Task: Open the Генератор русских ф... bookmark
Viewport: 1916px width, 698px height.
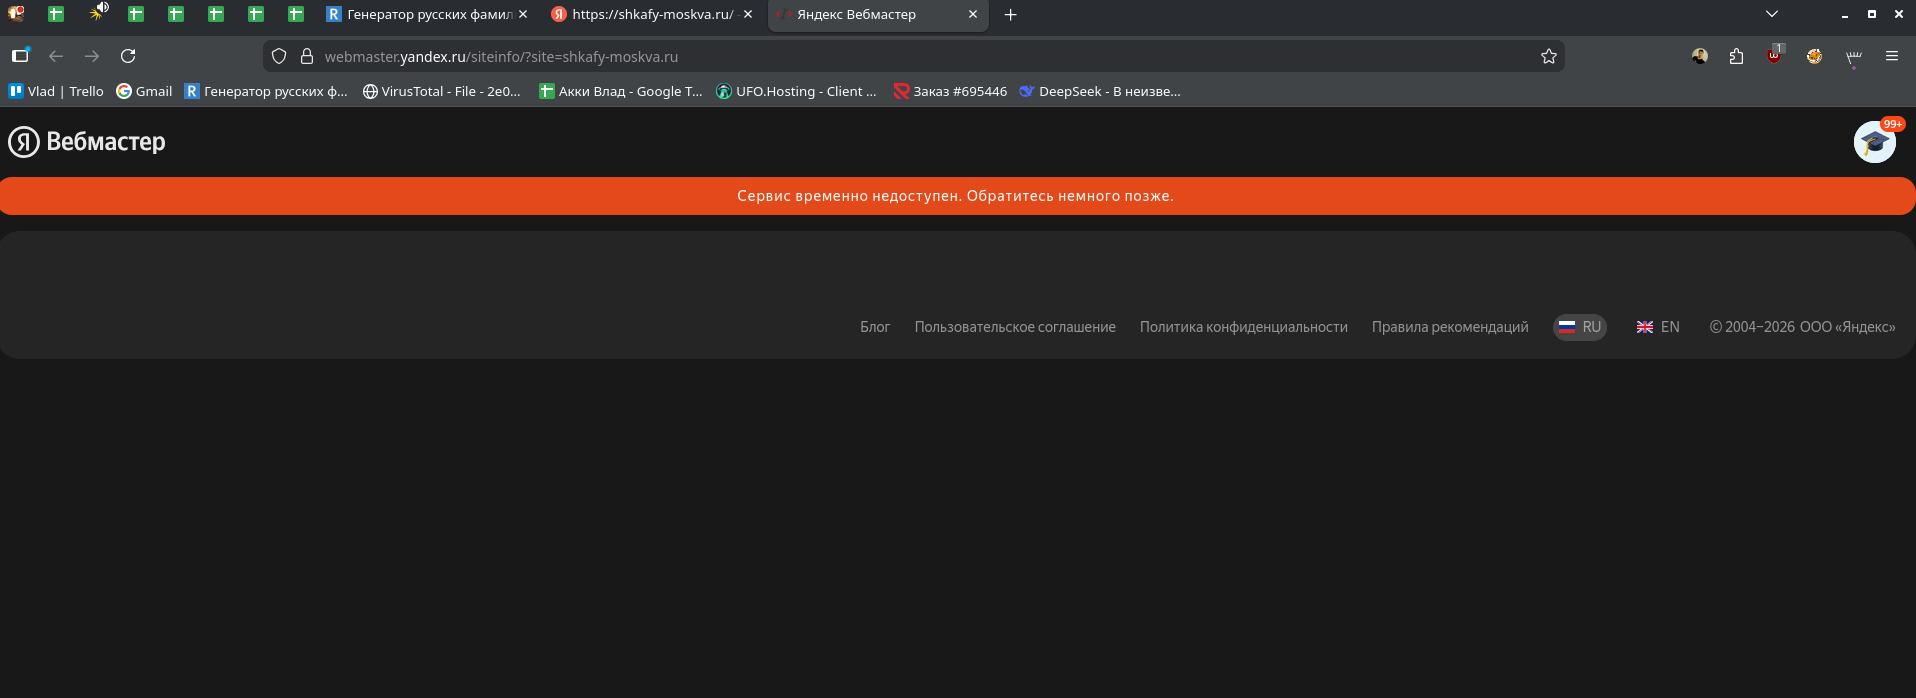Action: (x=266, y=91)
